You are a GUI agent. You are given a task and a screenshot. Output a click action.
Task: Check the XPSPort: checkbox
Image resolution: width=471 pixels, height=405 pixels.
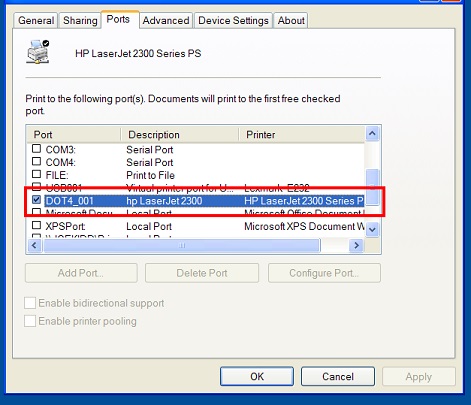(36, 225)
